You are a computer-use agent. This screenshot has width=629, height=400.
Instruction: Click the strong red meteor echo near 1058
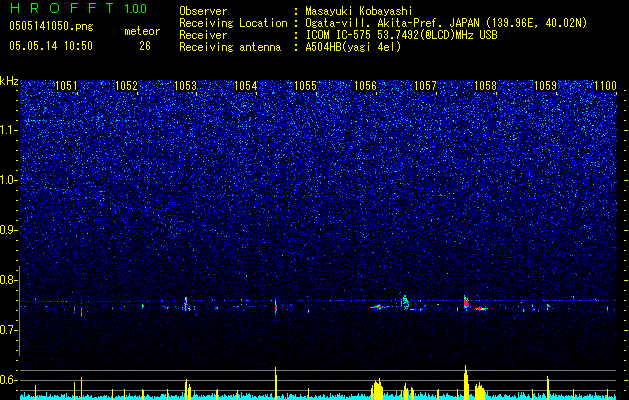tap(466, 302)
